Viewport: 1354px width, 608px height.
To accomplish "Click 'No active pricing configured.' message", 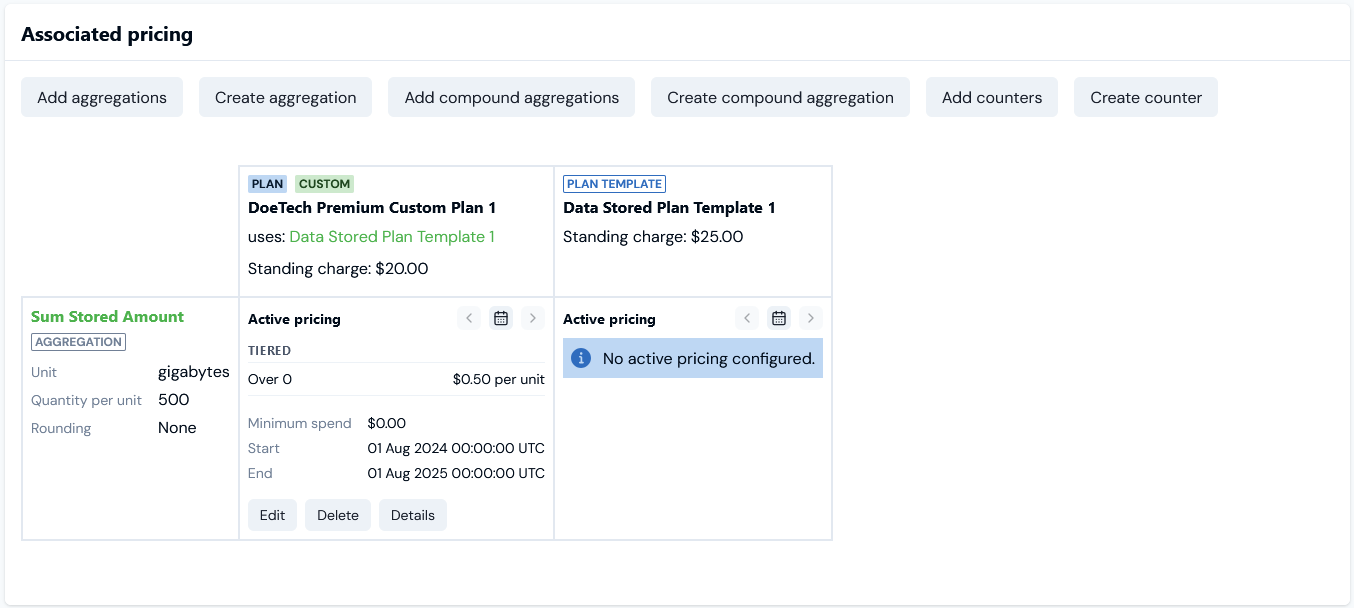I will (709, 358).
